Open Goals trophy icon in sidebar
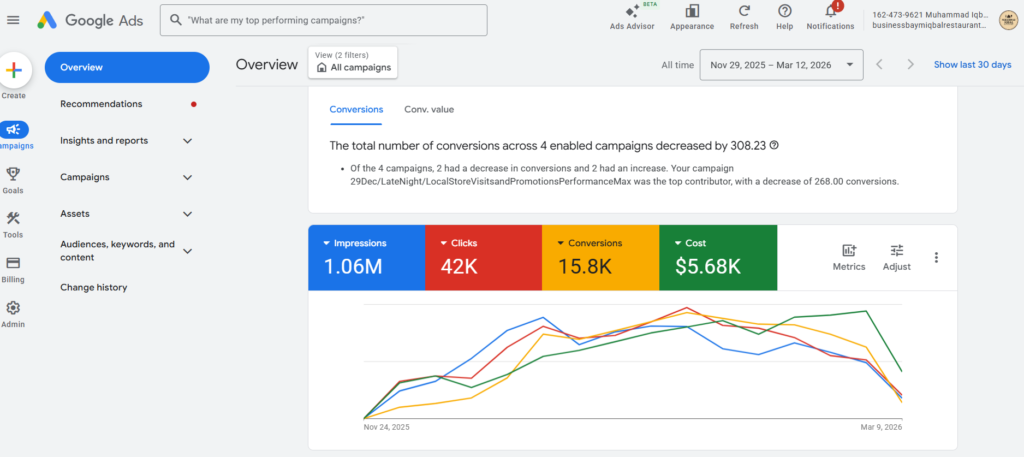The image size is (1024, 457). click(14, 174)
